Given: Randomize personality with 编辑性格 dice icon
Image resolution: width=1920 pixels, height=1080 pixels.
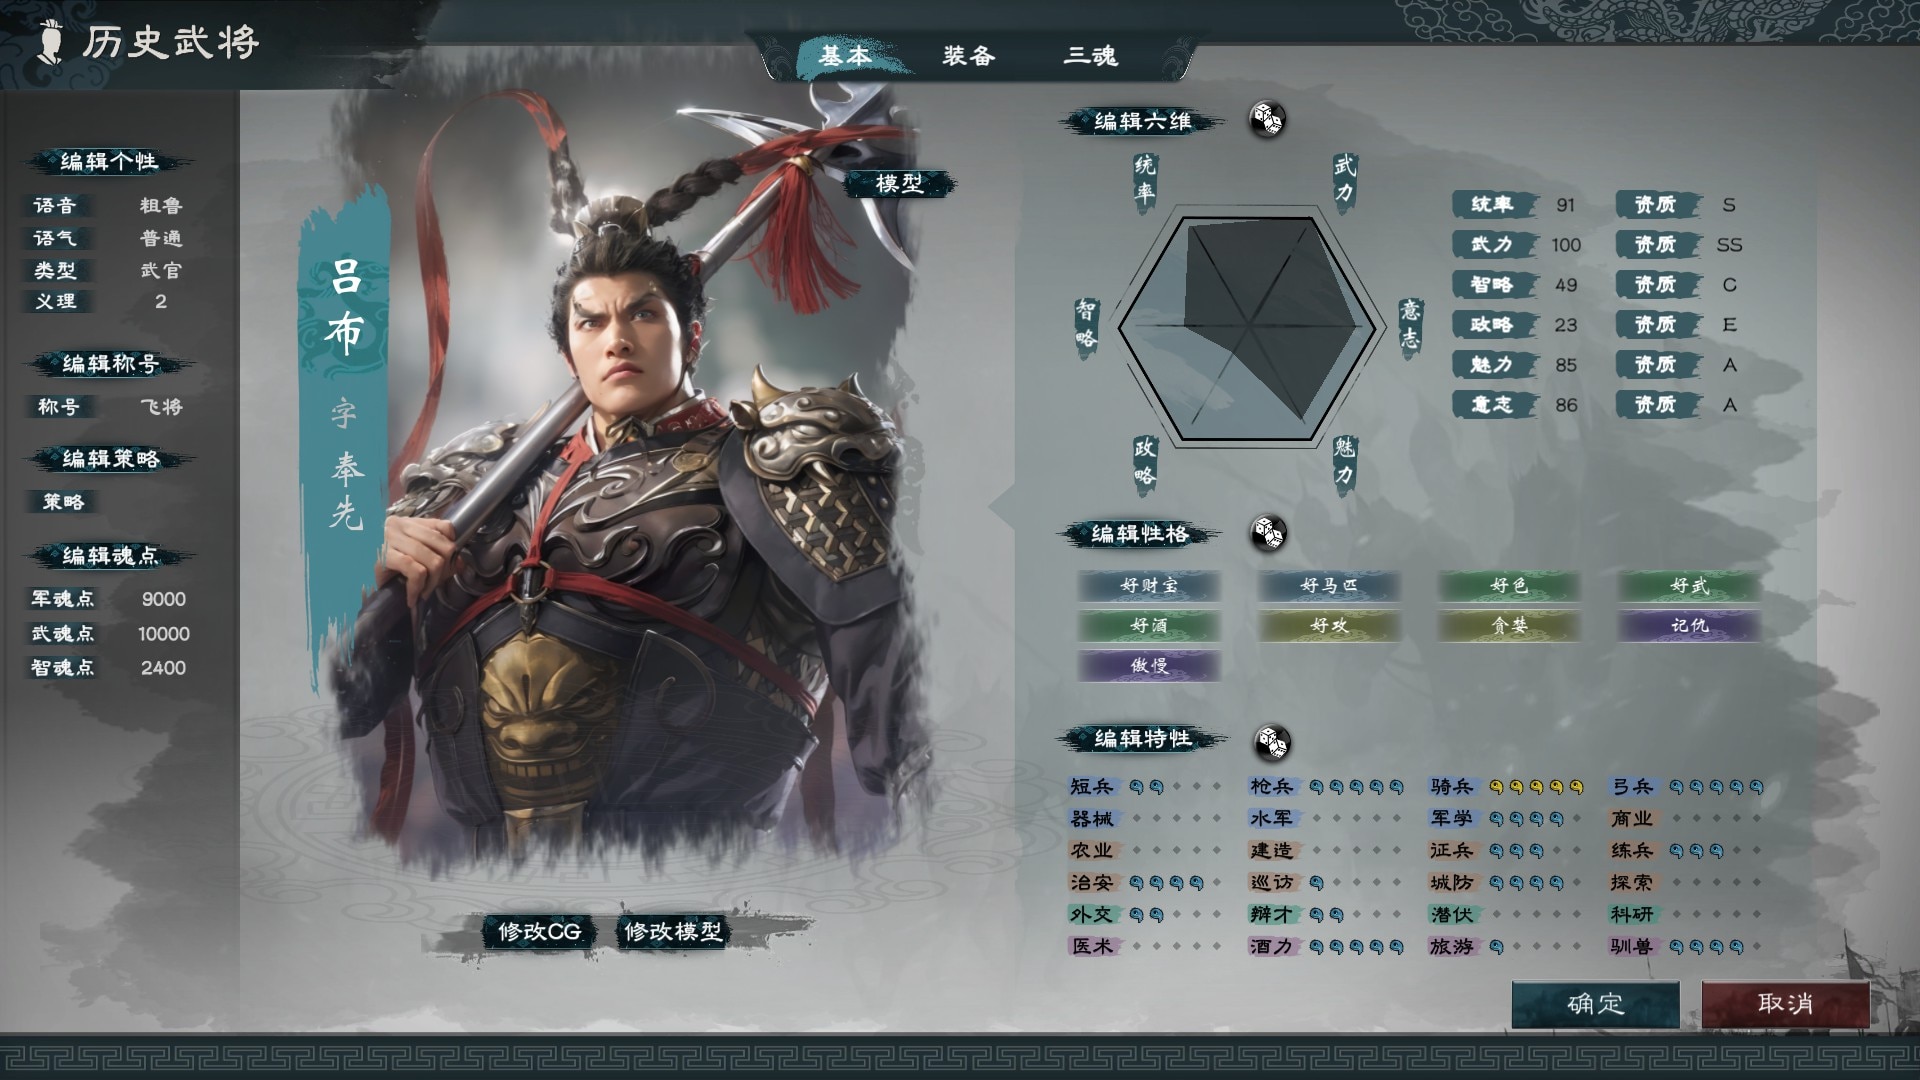Looking at the screenshot, I should point(1268,533).
